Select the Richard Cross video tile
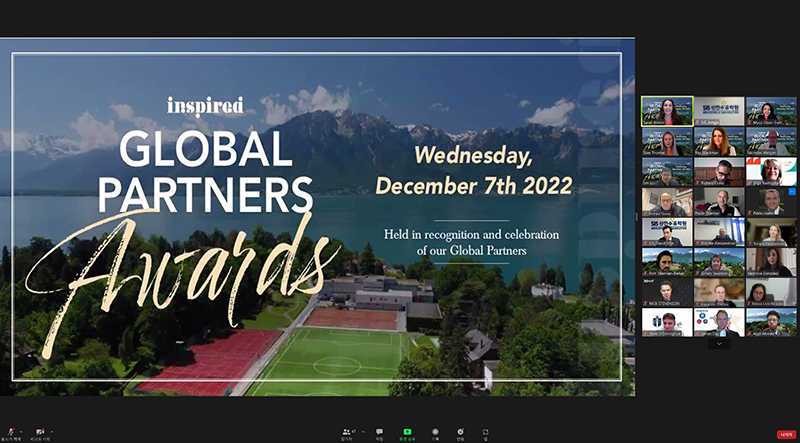This screenshot has height=443, width=800. point(719,171)
